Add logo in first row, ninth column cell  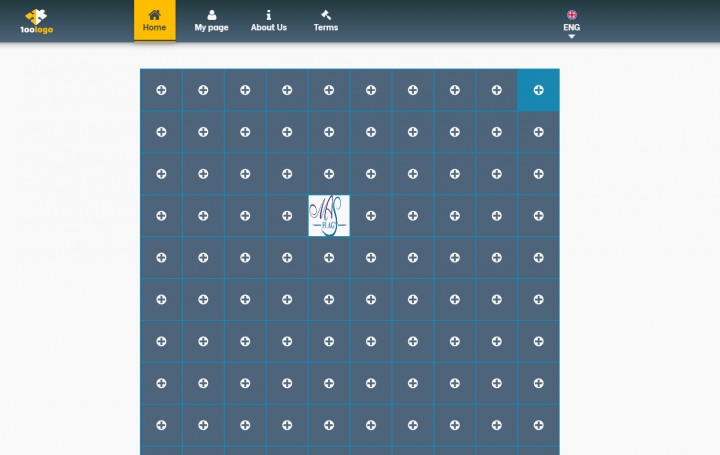point(497,90)
